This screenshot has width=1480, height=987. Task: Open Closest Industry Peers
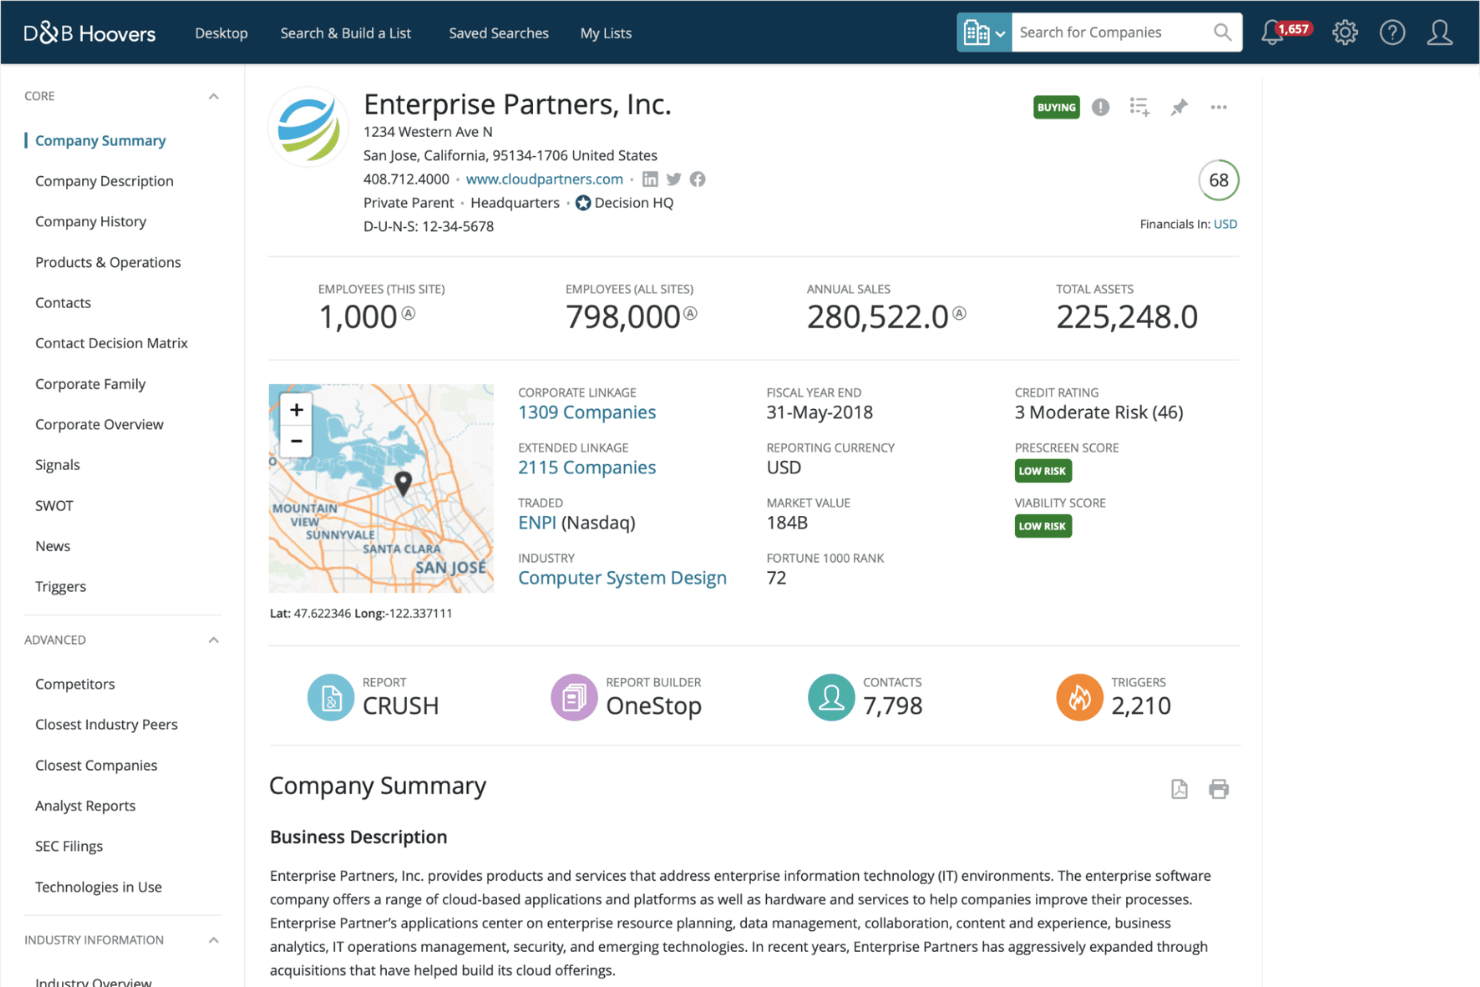106,724
